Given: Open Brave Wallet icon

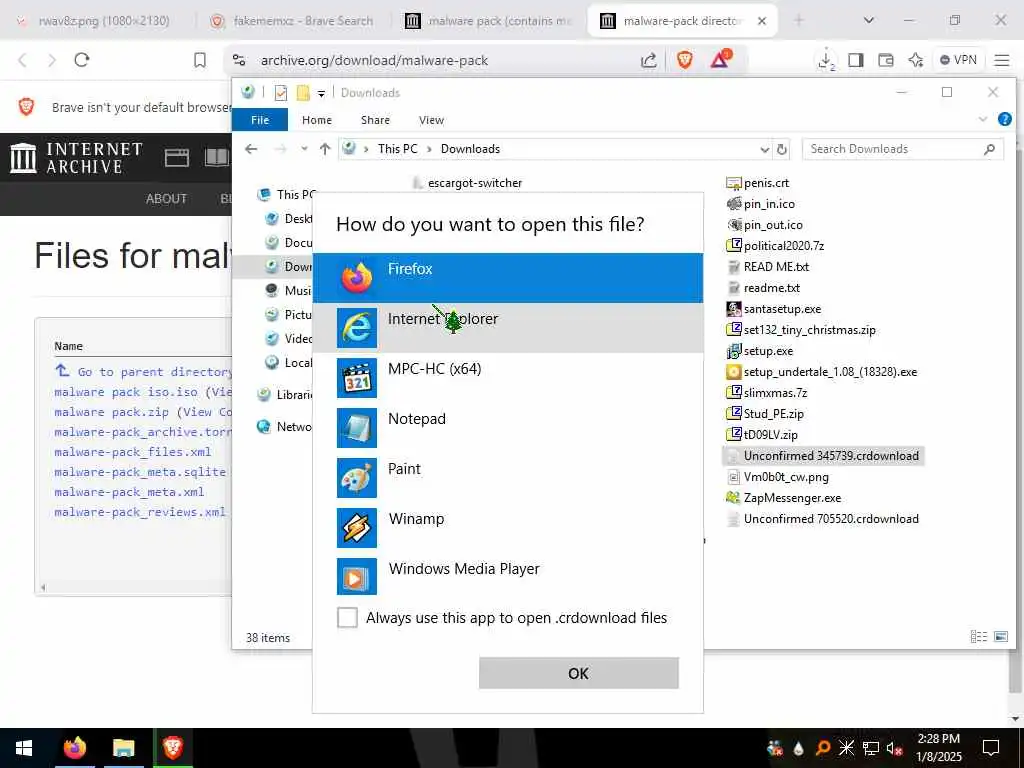Looking at the screenshot, I should pos(886,60).
